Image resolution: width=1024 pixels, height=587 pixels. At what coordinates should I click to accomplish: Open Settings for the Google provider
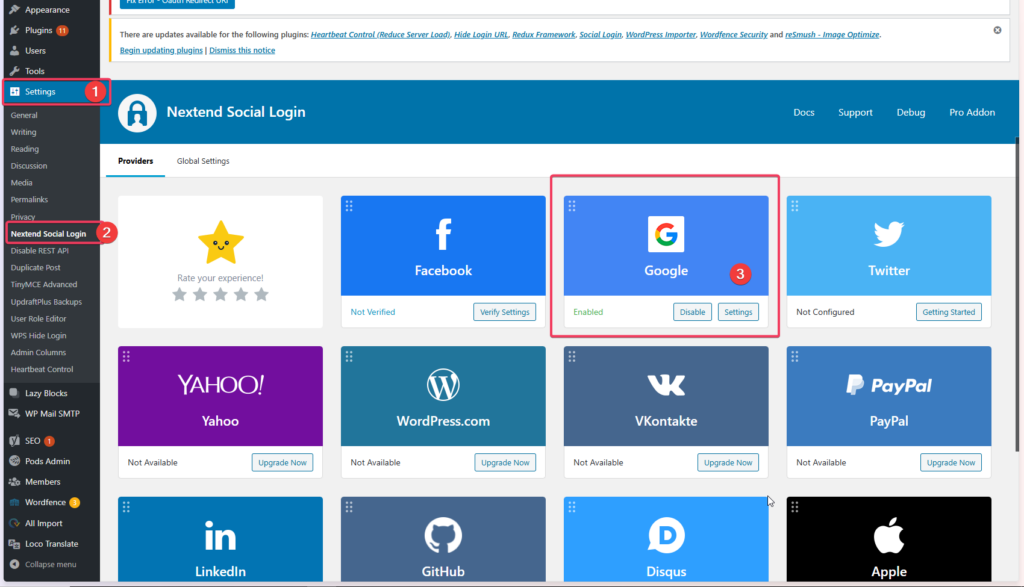[x=738, y=312]
